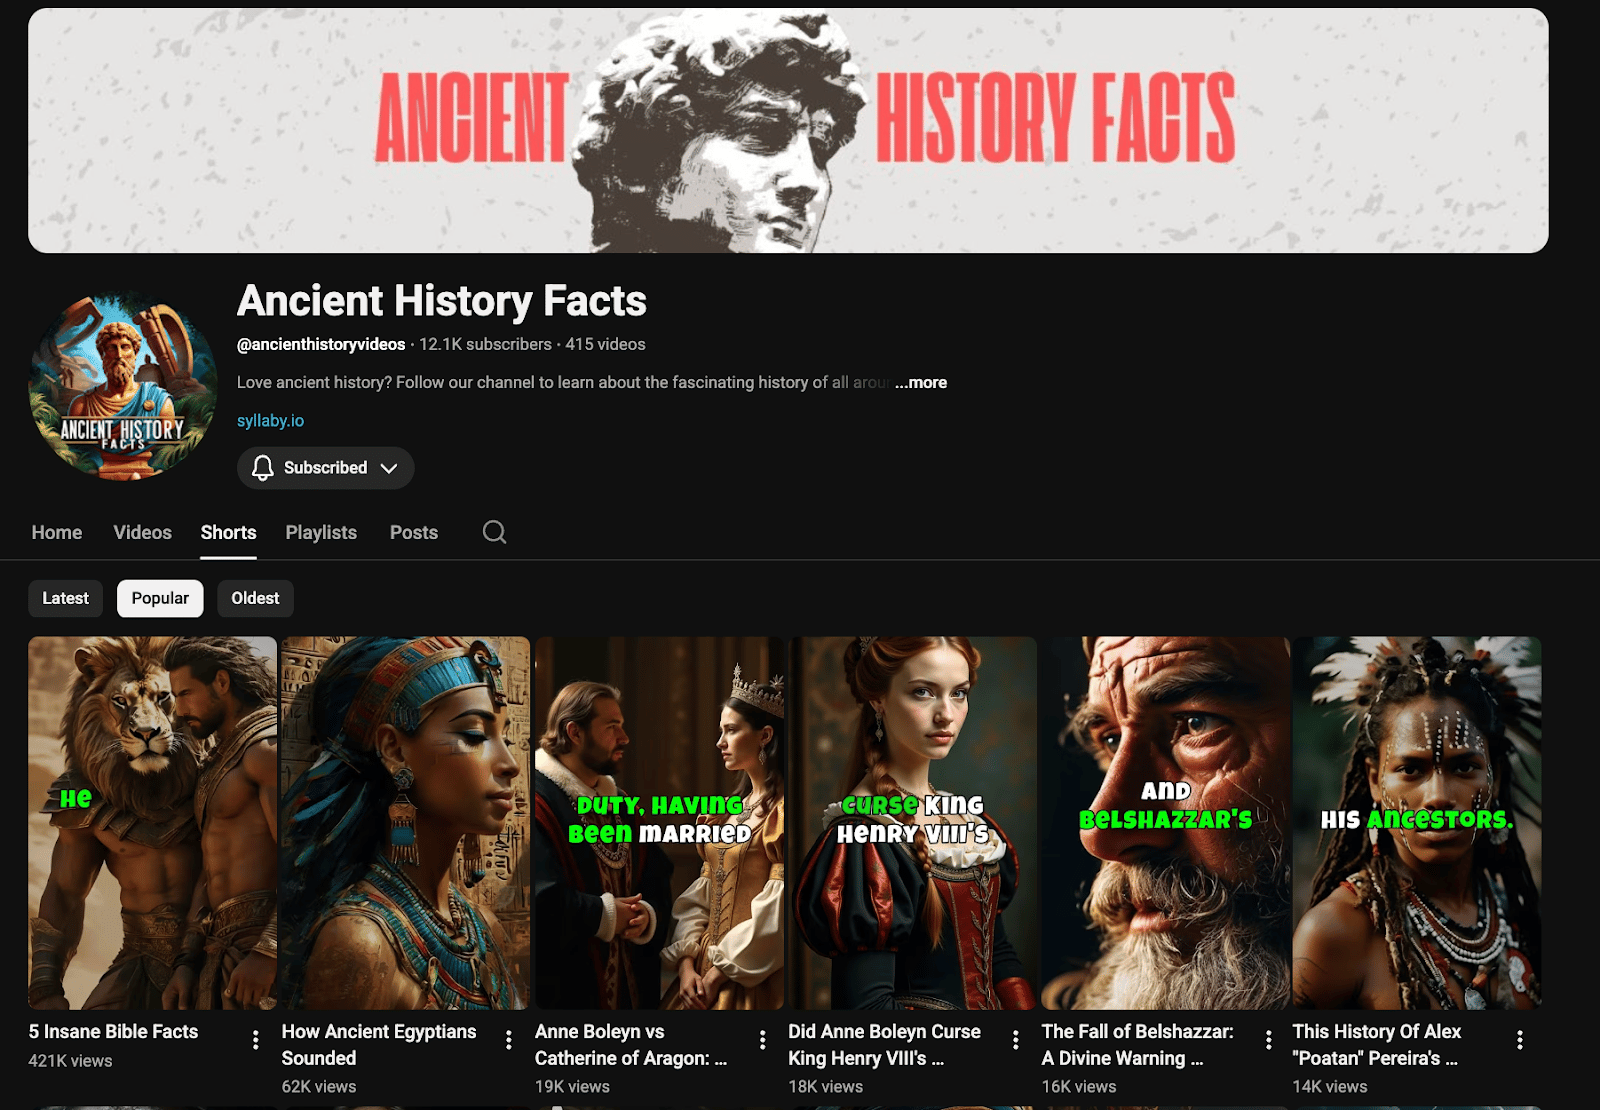Screen dimensions: 1600x1110
Task: Click the 18K views label
Action: (x=825, y=1087)
